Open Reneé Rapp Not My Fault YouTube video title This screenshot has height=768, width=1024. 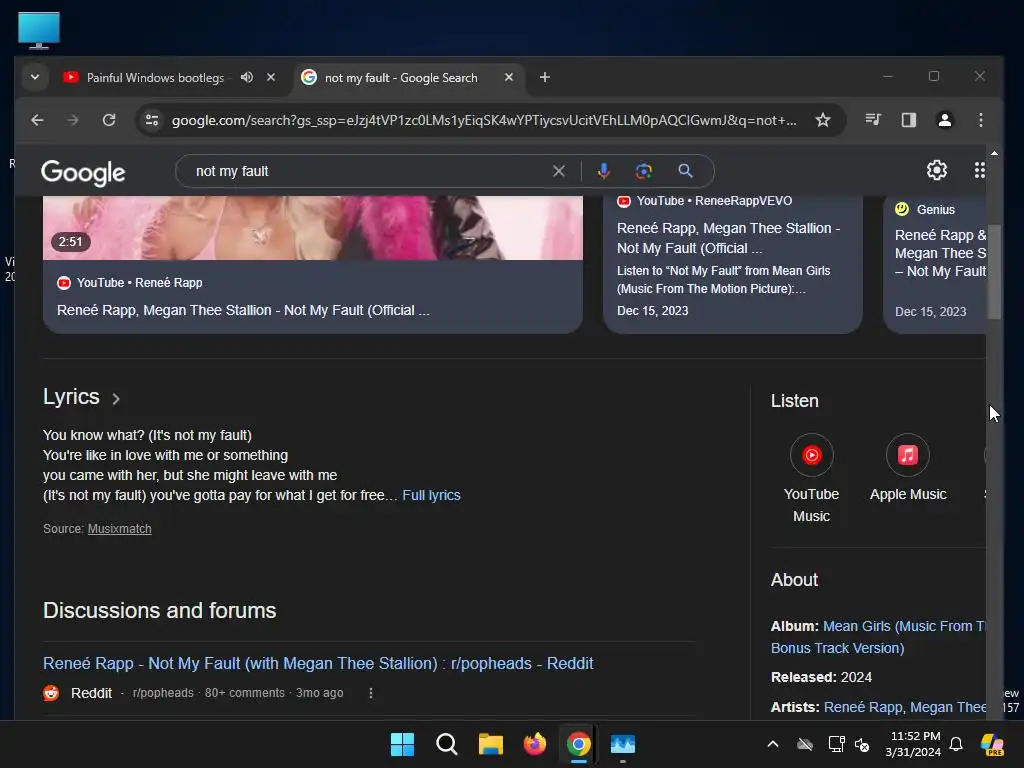243,310
